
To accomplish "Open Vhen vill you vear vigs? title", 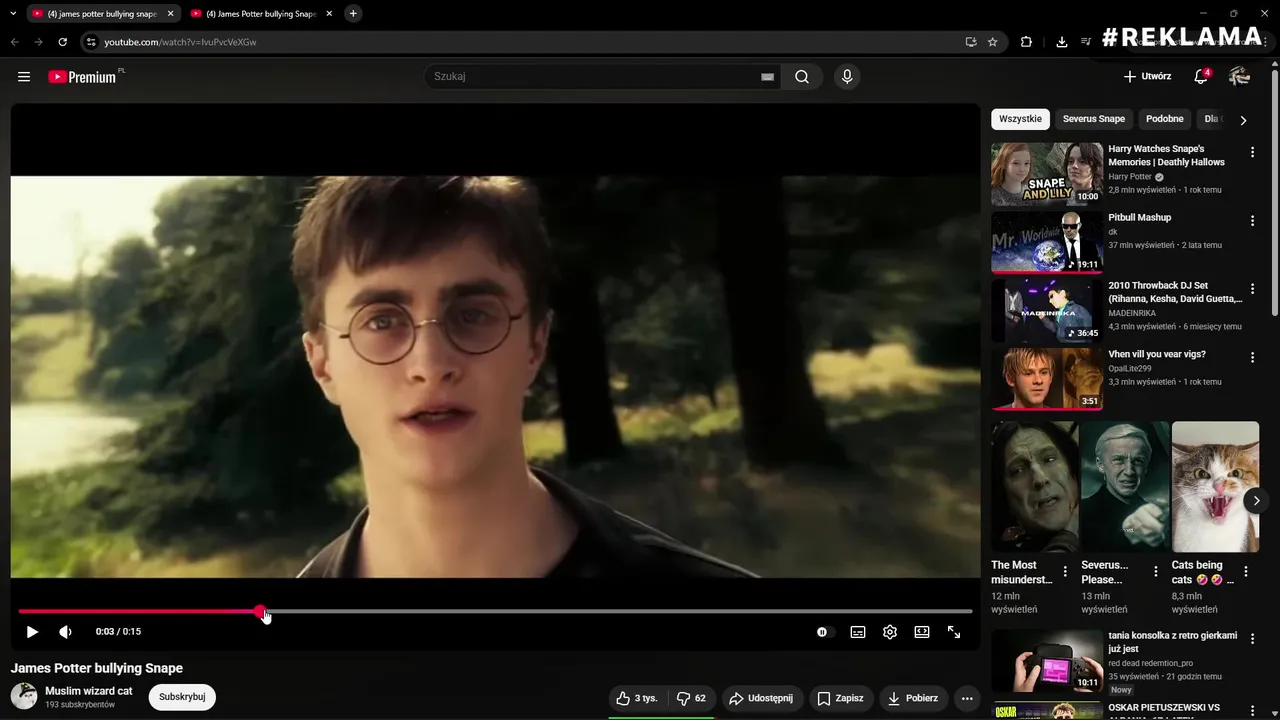I will [1157, 354].
